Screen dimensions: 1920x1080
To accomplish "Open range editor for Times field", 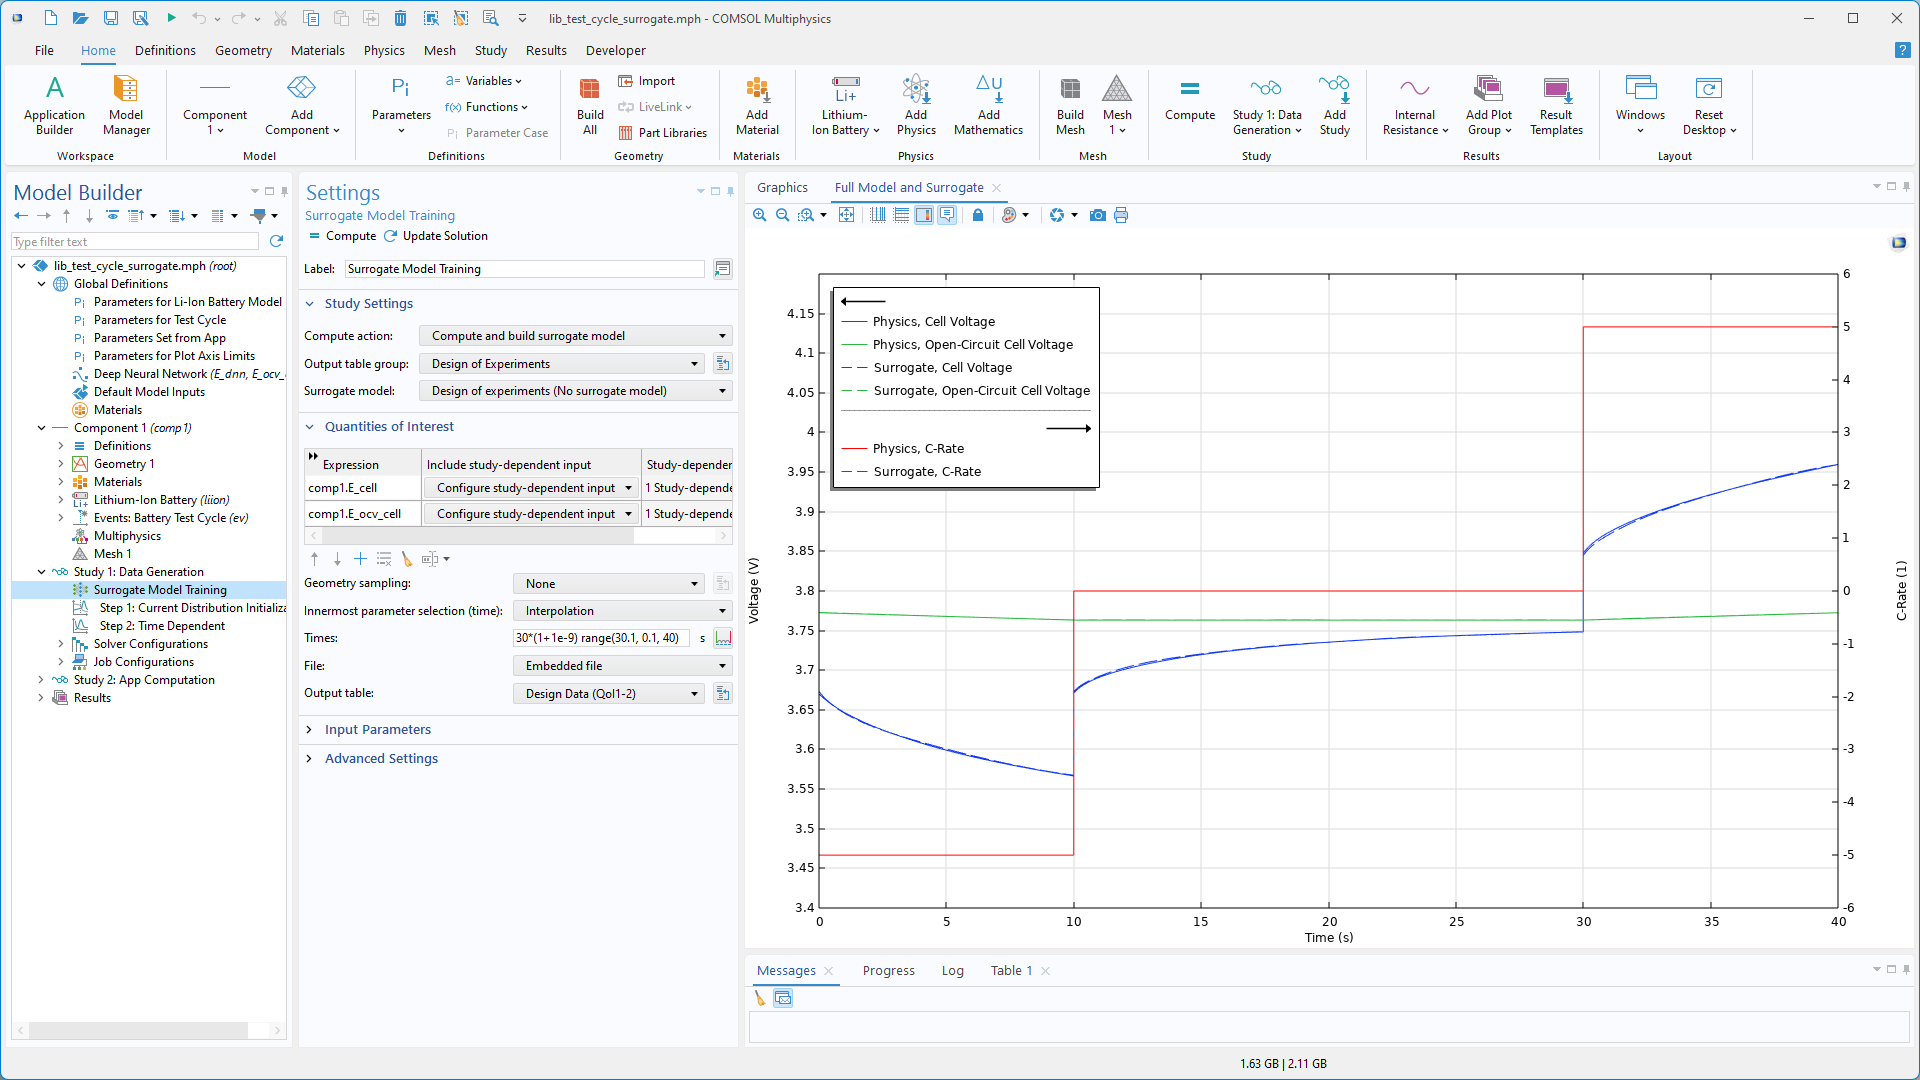I will (723, 638).
